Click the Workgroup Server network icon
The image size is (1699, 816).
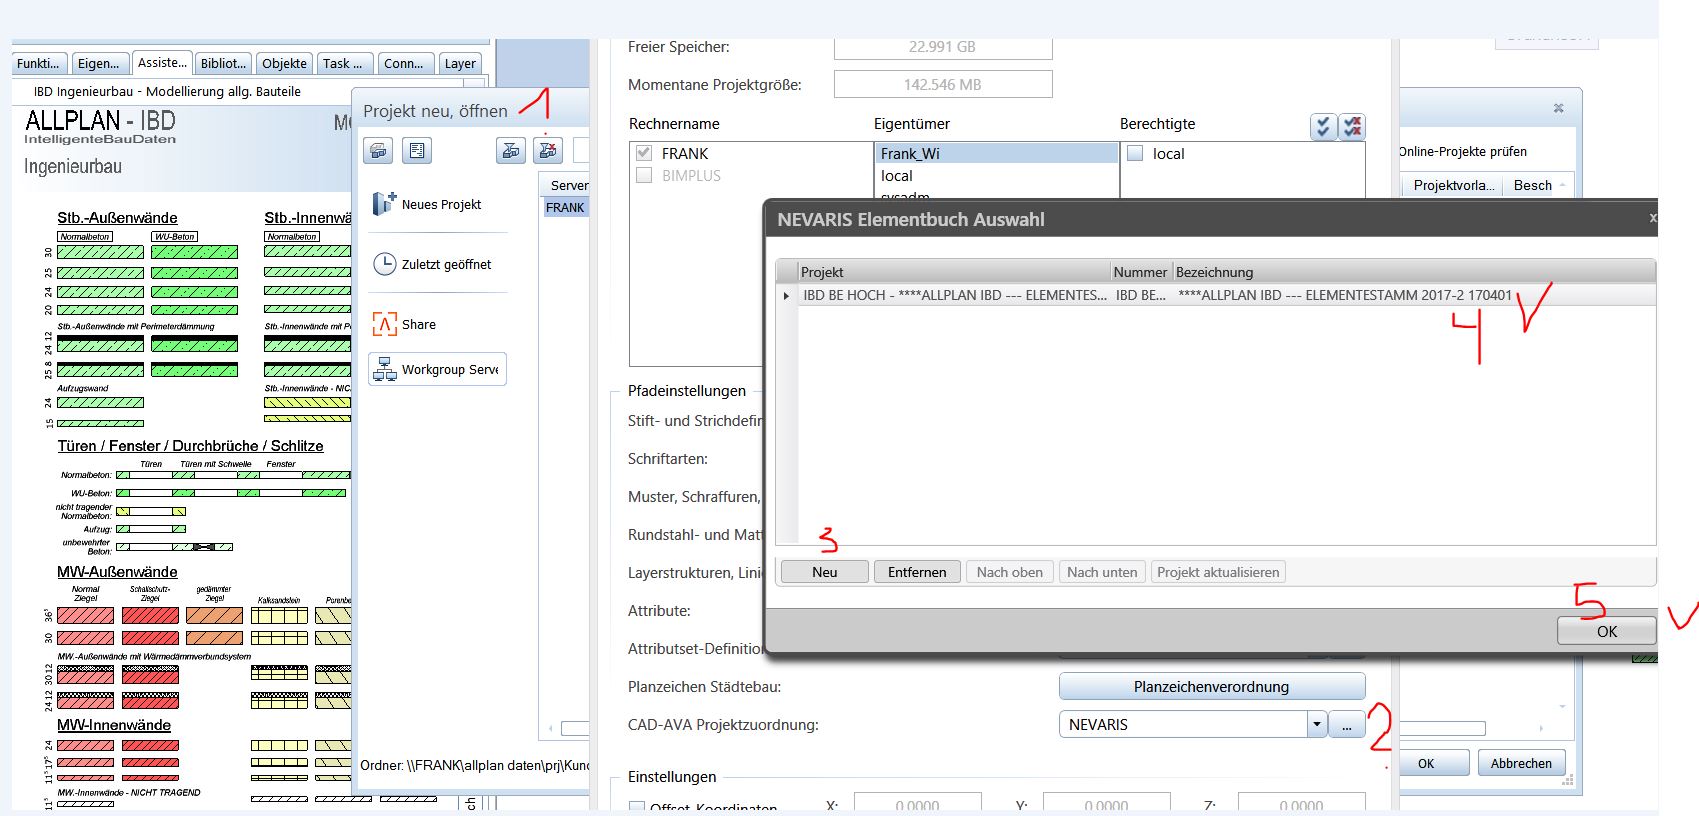click(x=384, y=369)
